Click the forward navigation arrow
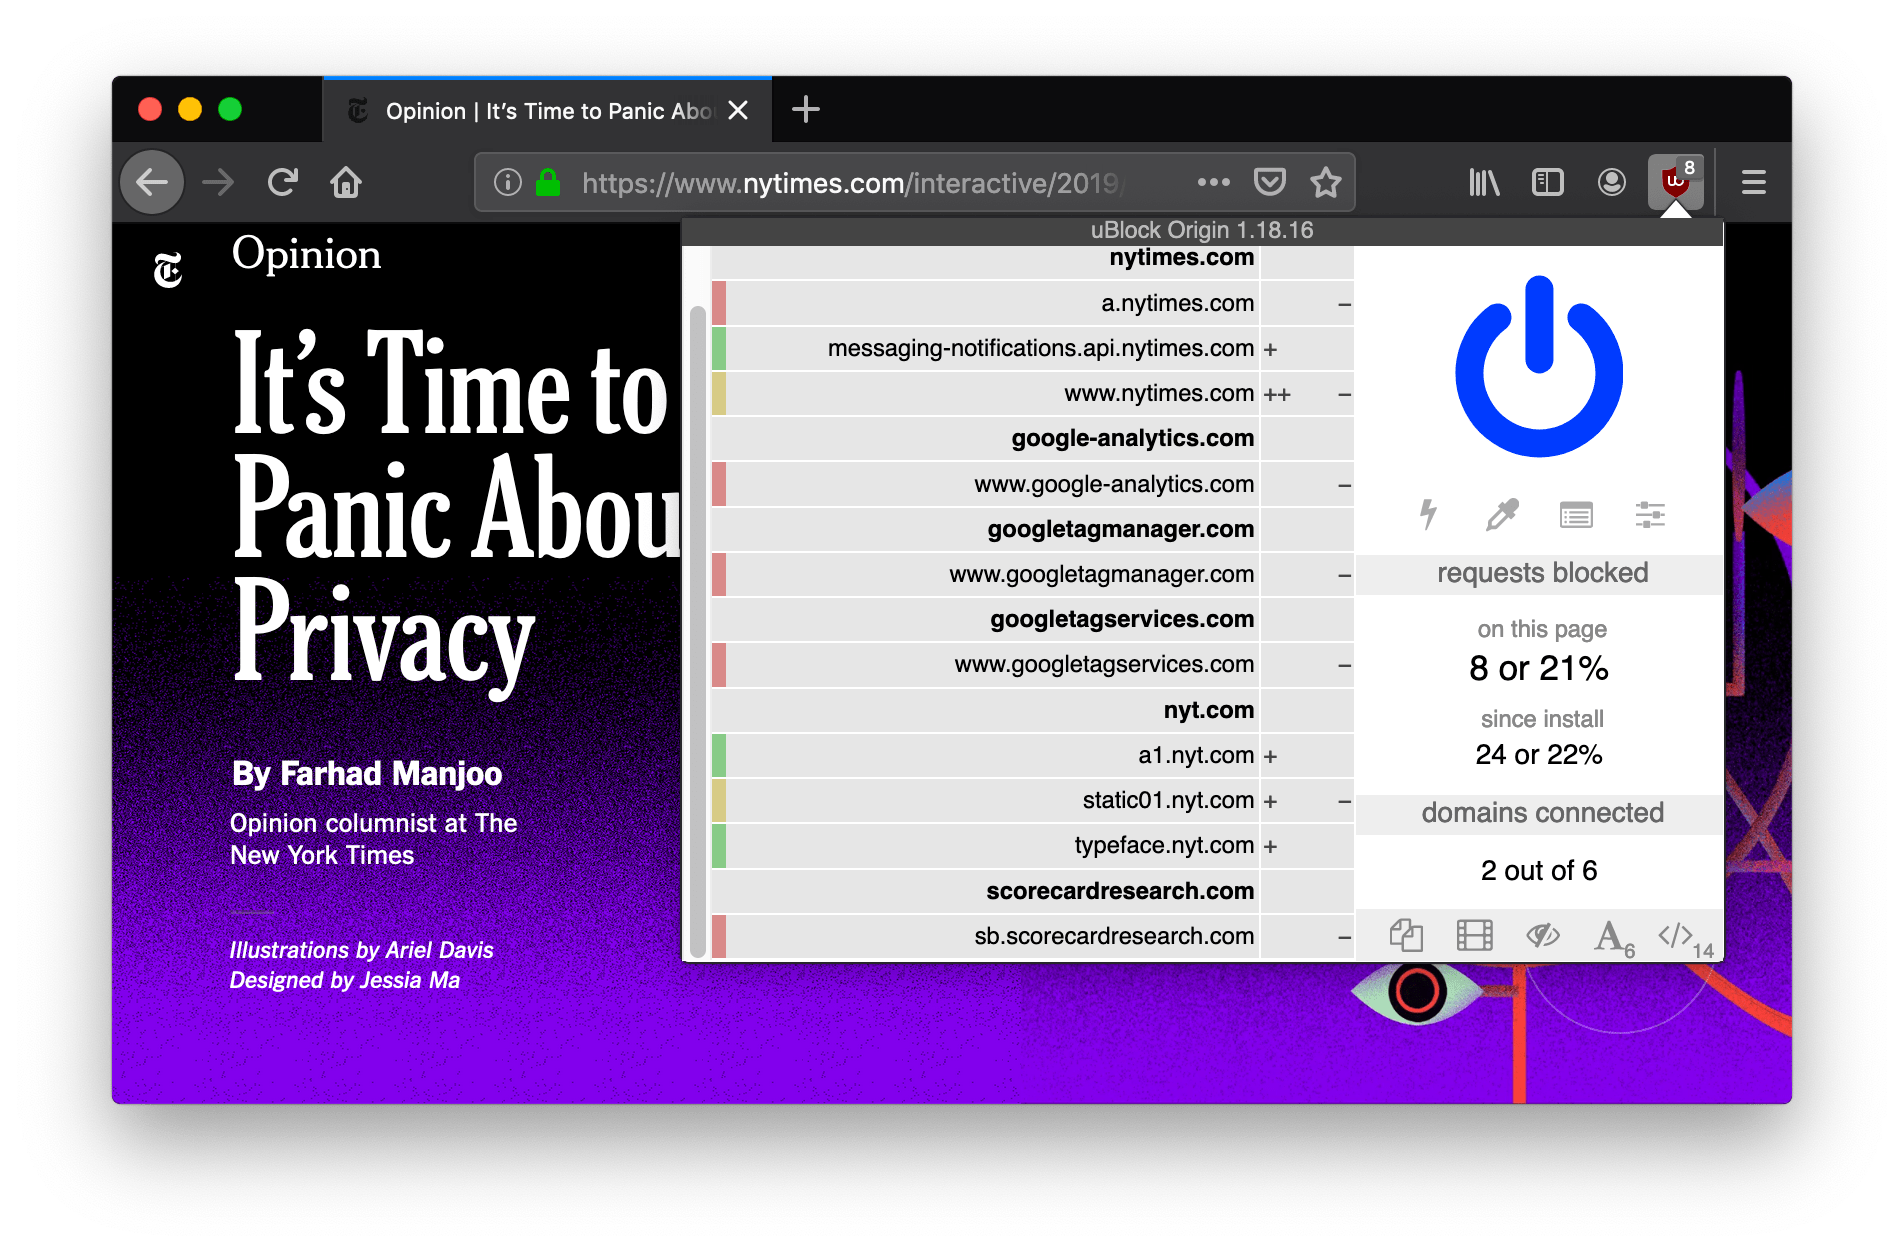The width and height of the screenshot is (1904, 1252). pyautogui.click(x=217, y=182)
